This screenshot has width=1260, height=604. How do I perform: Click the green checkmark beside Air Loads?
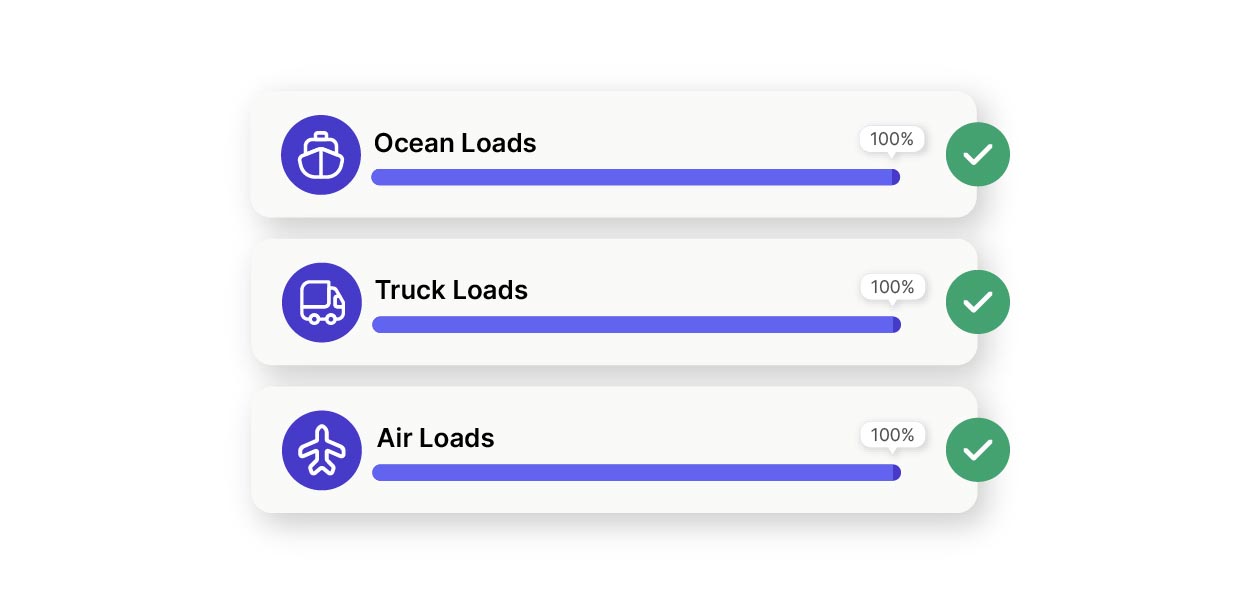click(x=977, y=450)
